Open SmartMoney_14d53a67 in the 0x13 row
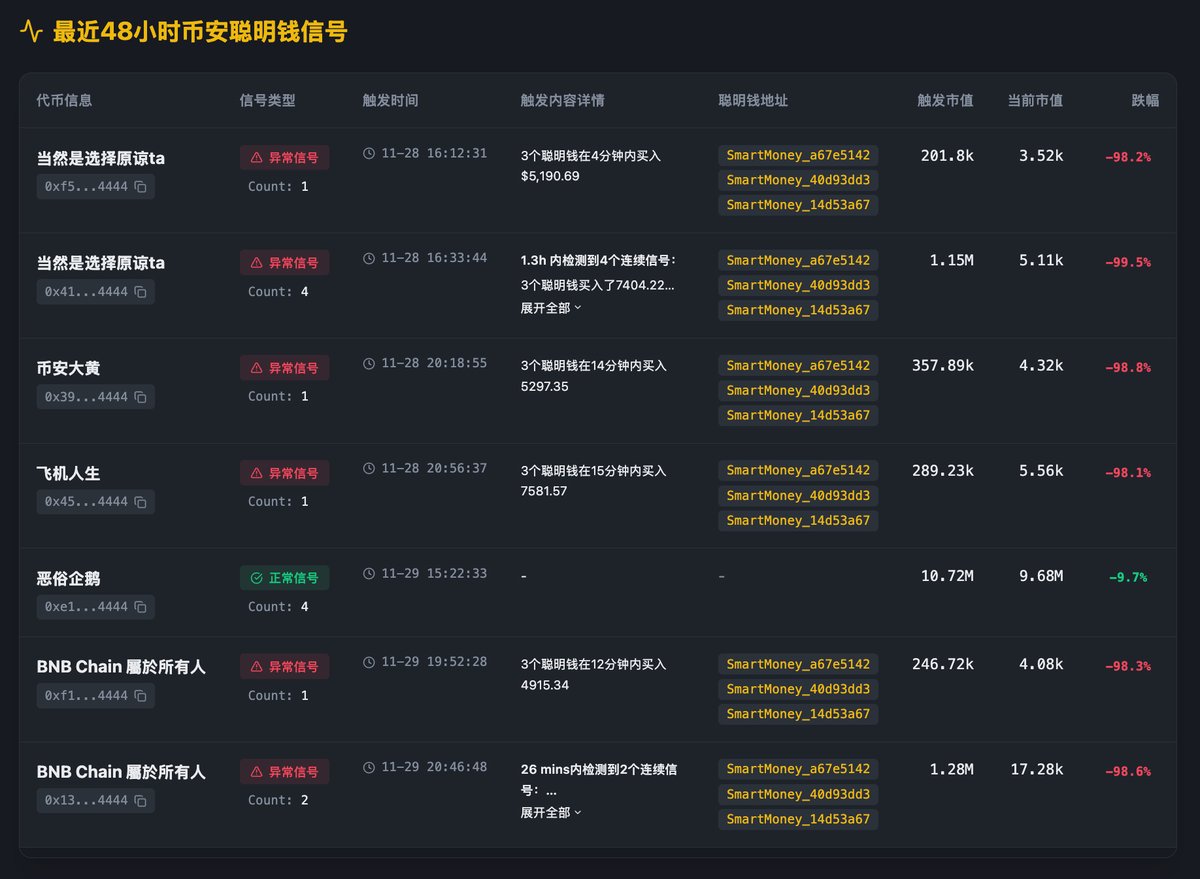This screenshot has height=879, width=1200. 798,819
